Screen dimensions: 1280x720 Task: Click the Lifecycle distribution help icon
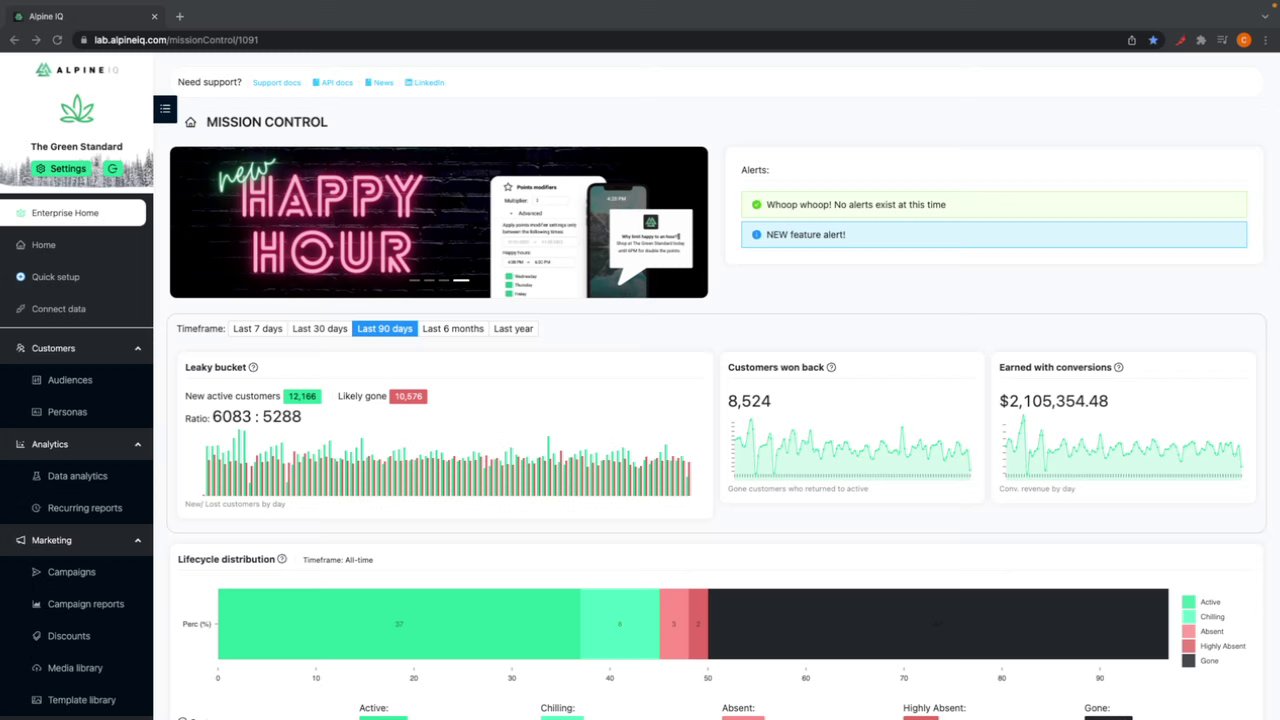click(x=282, y=560)
